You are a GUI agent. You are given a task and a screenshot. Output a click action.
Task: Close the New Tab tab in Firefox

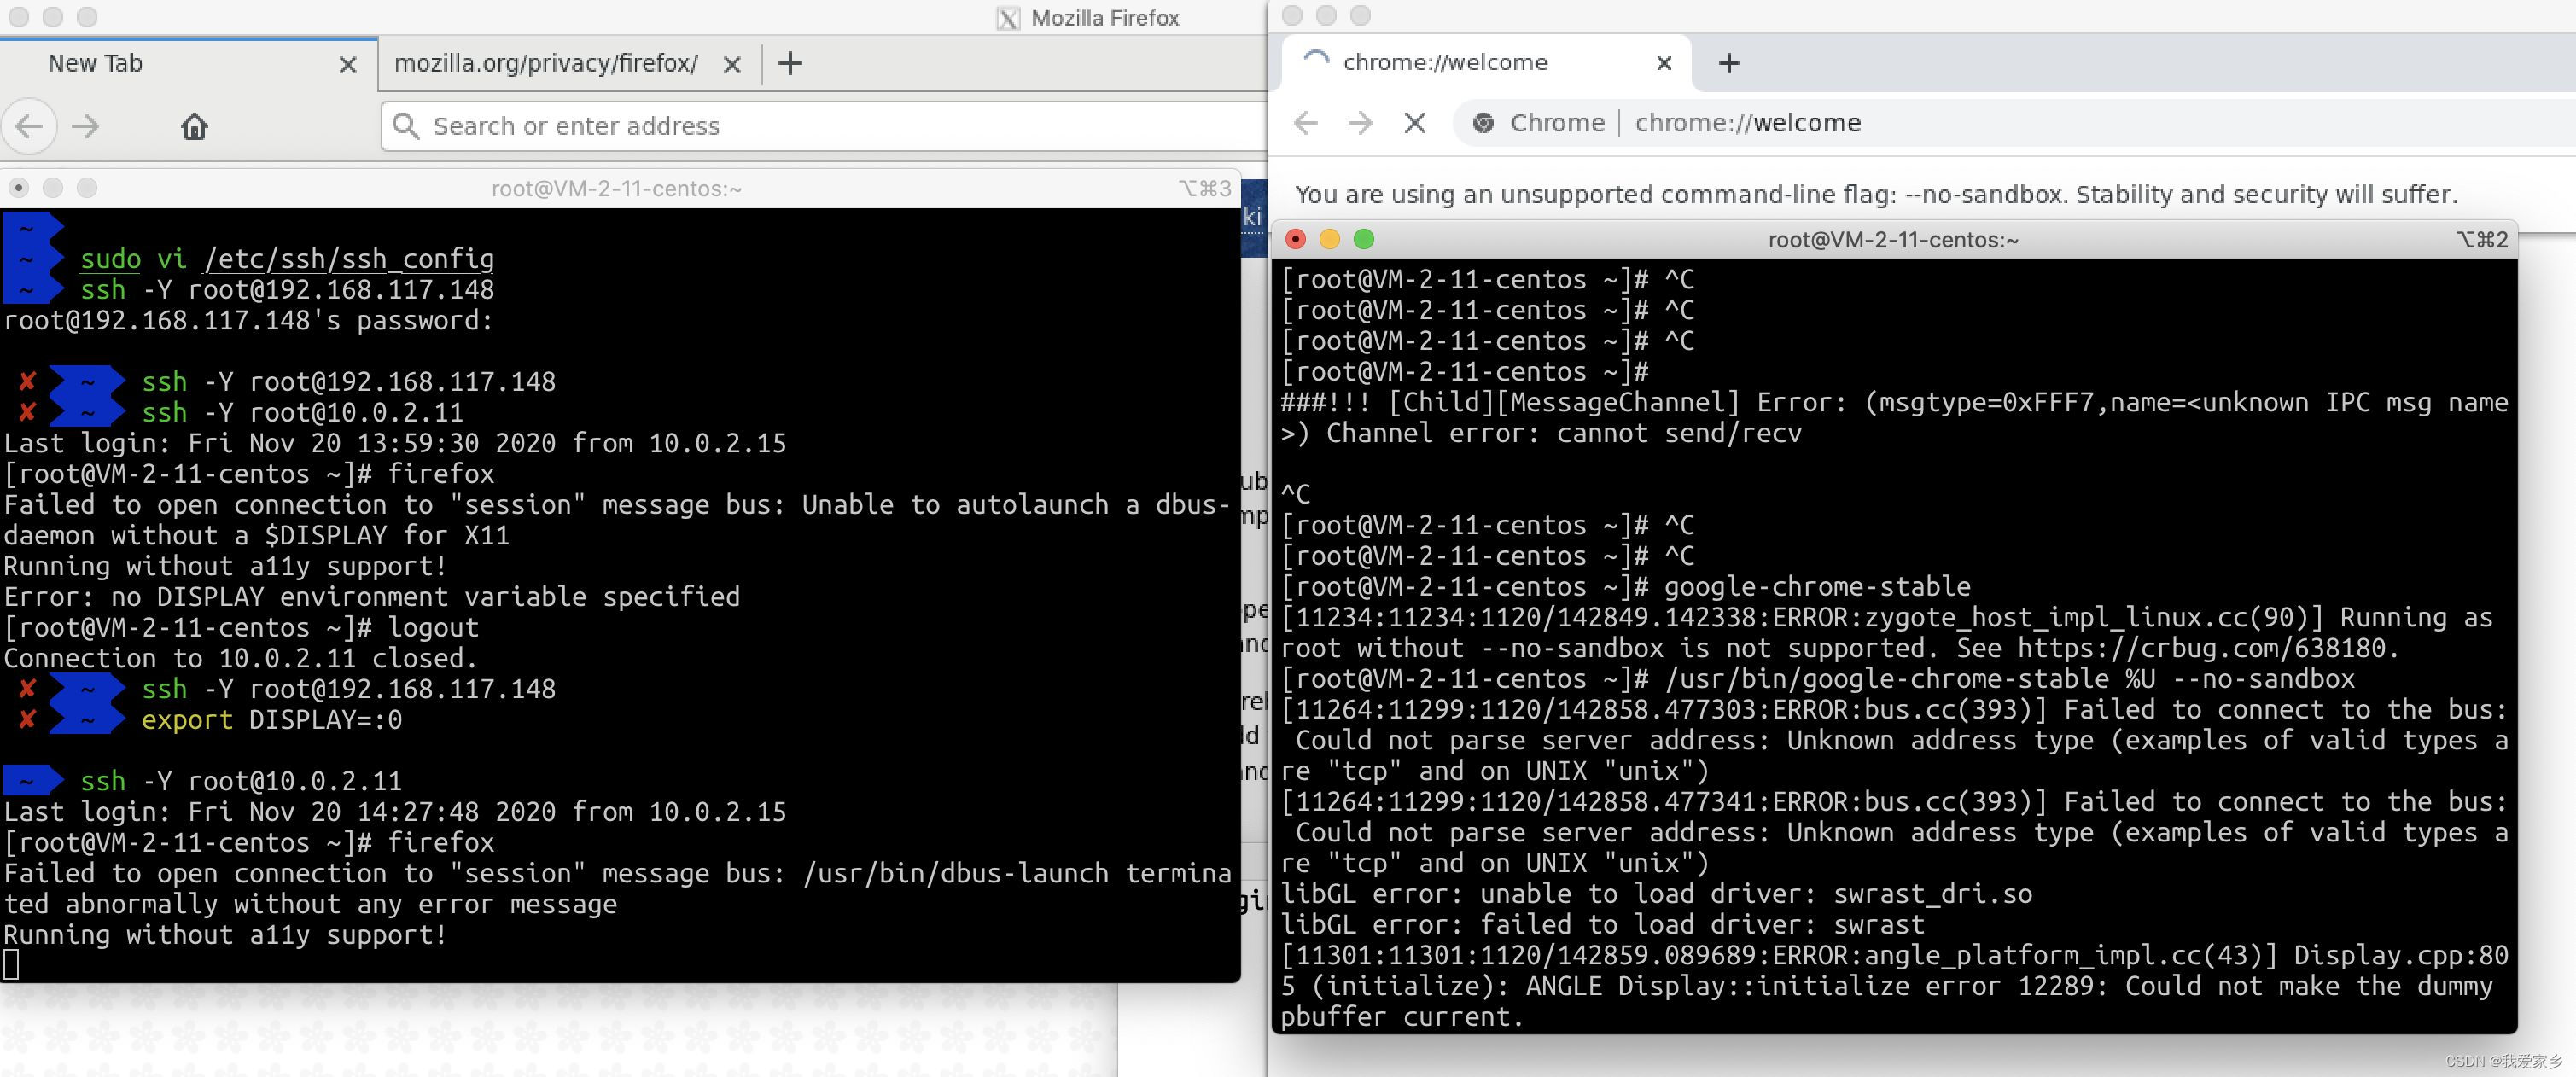pos(348,64)
